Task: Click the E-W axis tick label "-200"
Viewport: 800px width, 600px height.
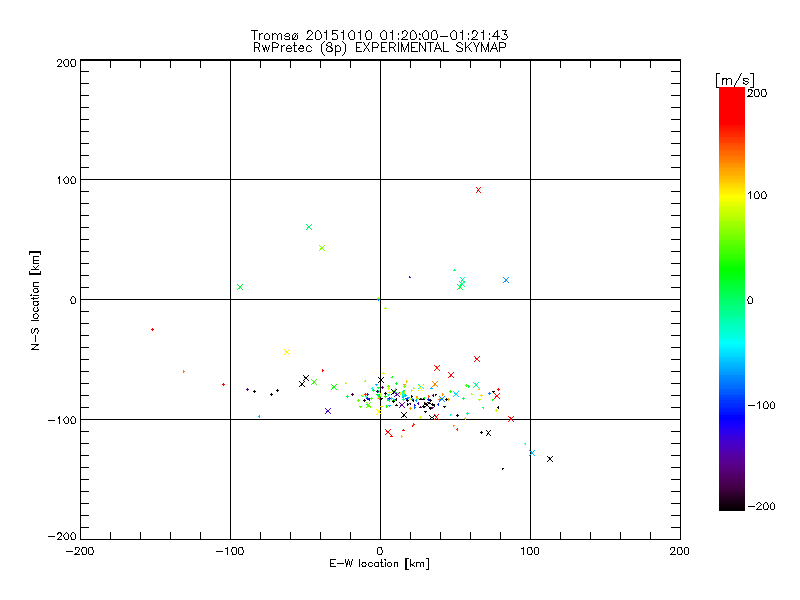Action: point(80,551)
